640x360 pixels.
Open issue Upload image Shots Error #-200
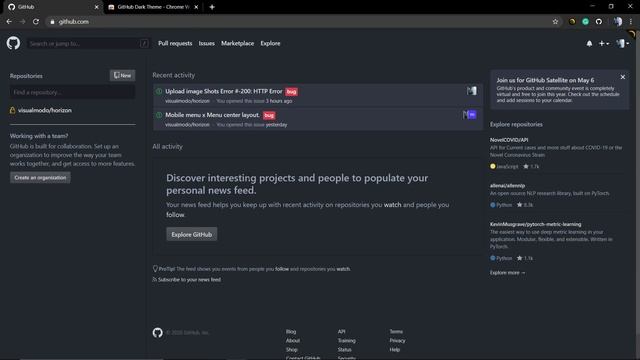pyautogui.click(x=224, y=91)
